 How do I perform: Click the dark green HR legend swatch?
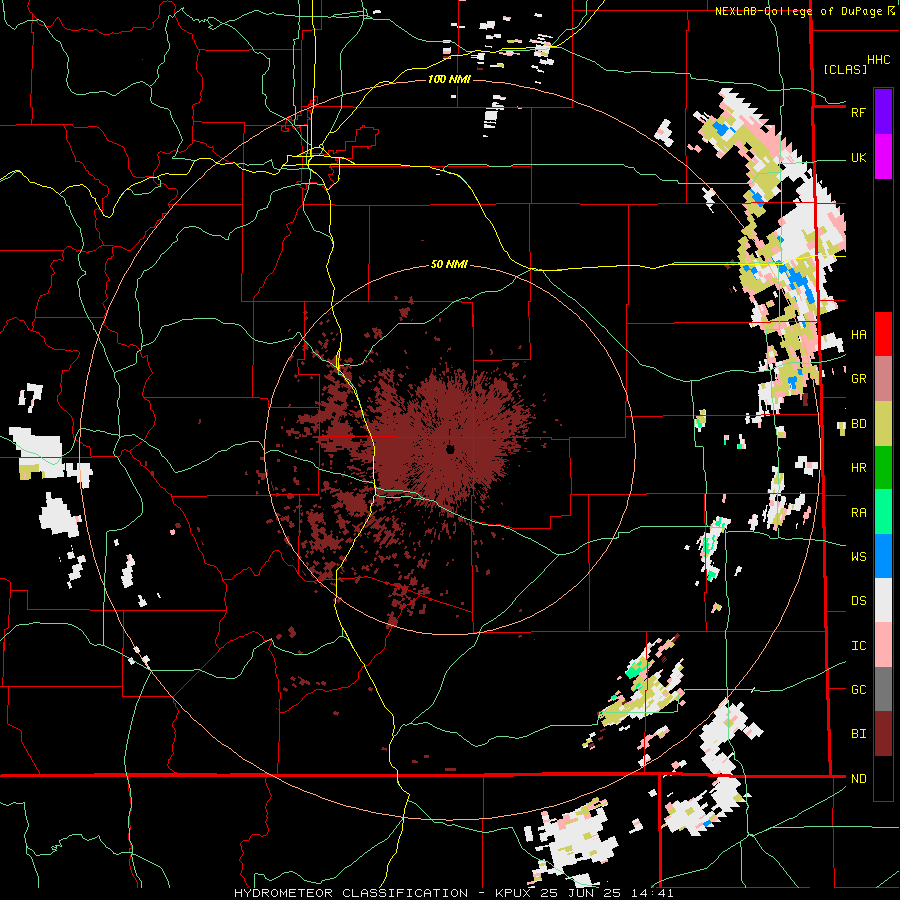883,468
